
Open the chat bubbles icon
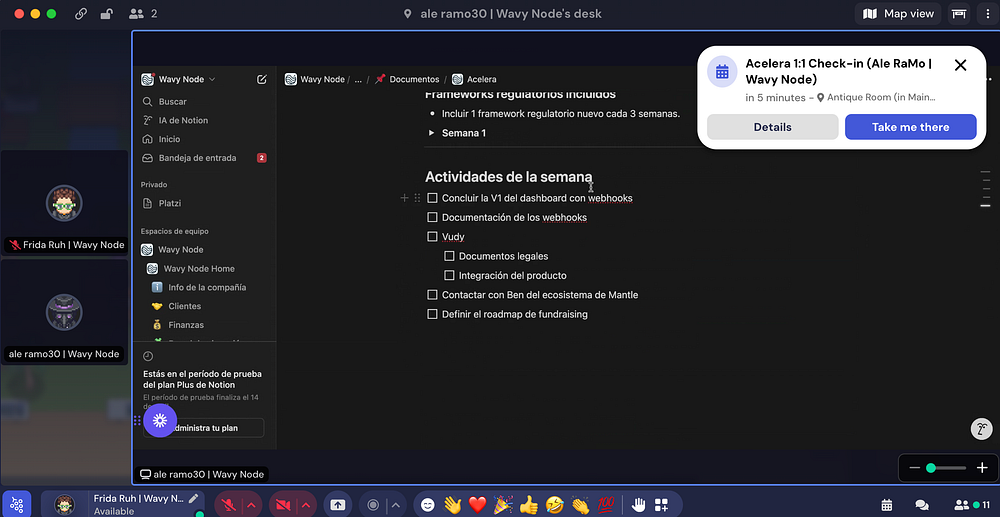922,505
